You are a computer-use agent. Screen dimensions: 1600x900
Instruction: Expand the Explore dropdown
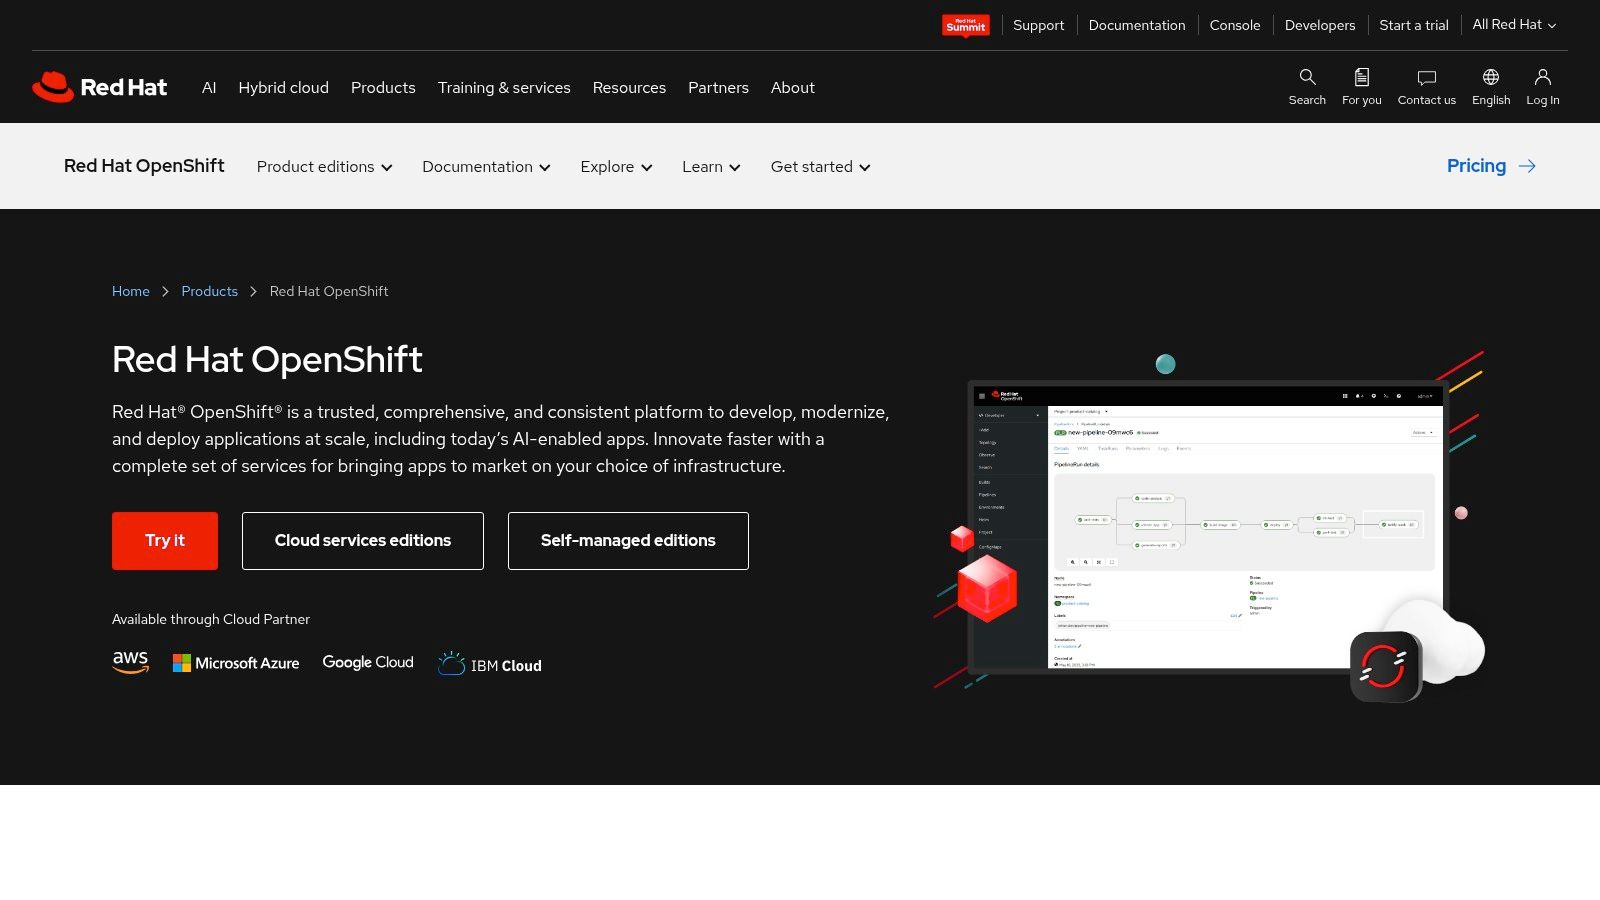click(616, 167)
